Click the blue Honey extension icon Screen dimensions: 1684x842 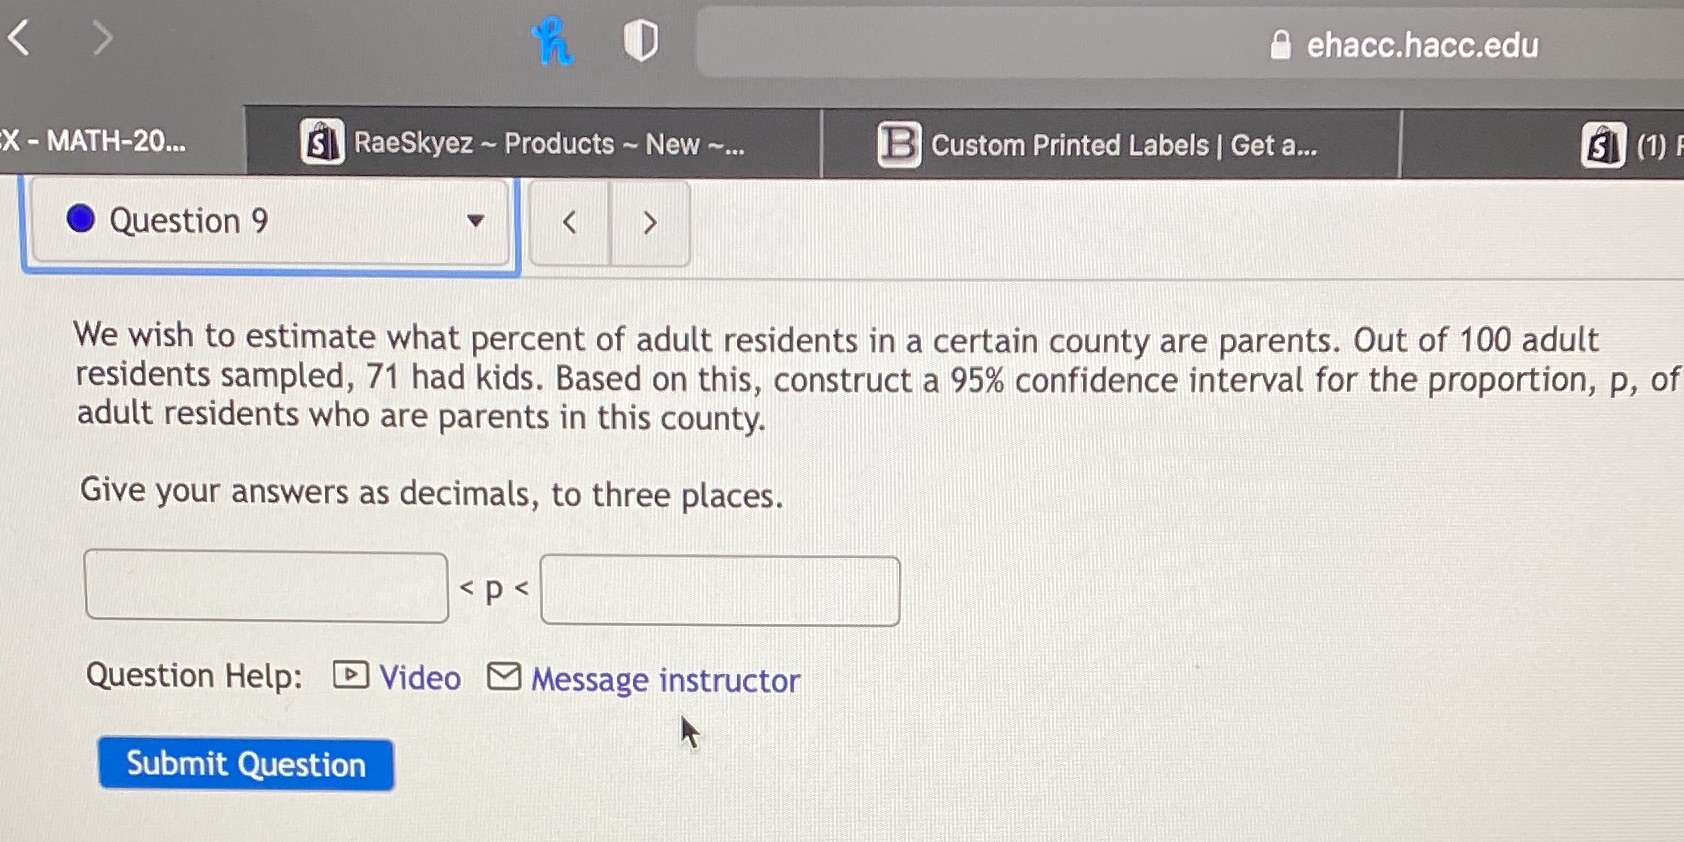point(553,40)
